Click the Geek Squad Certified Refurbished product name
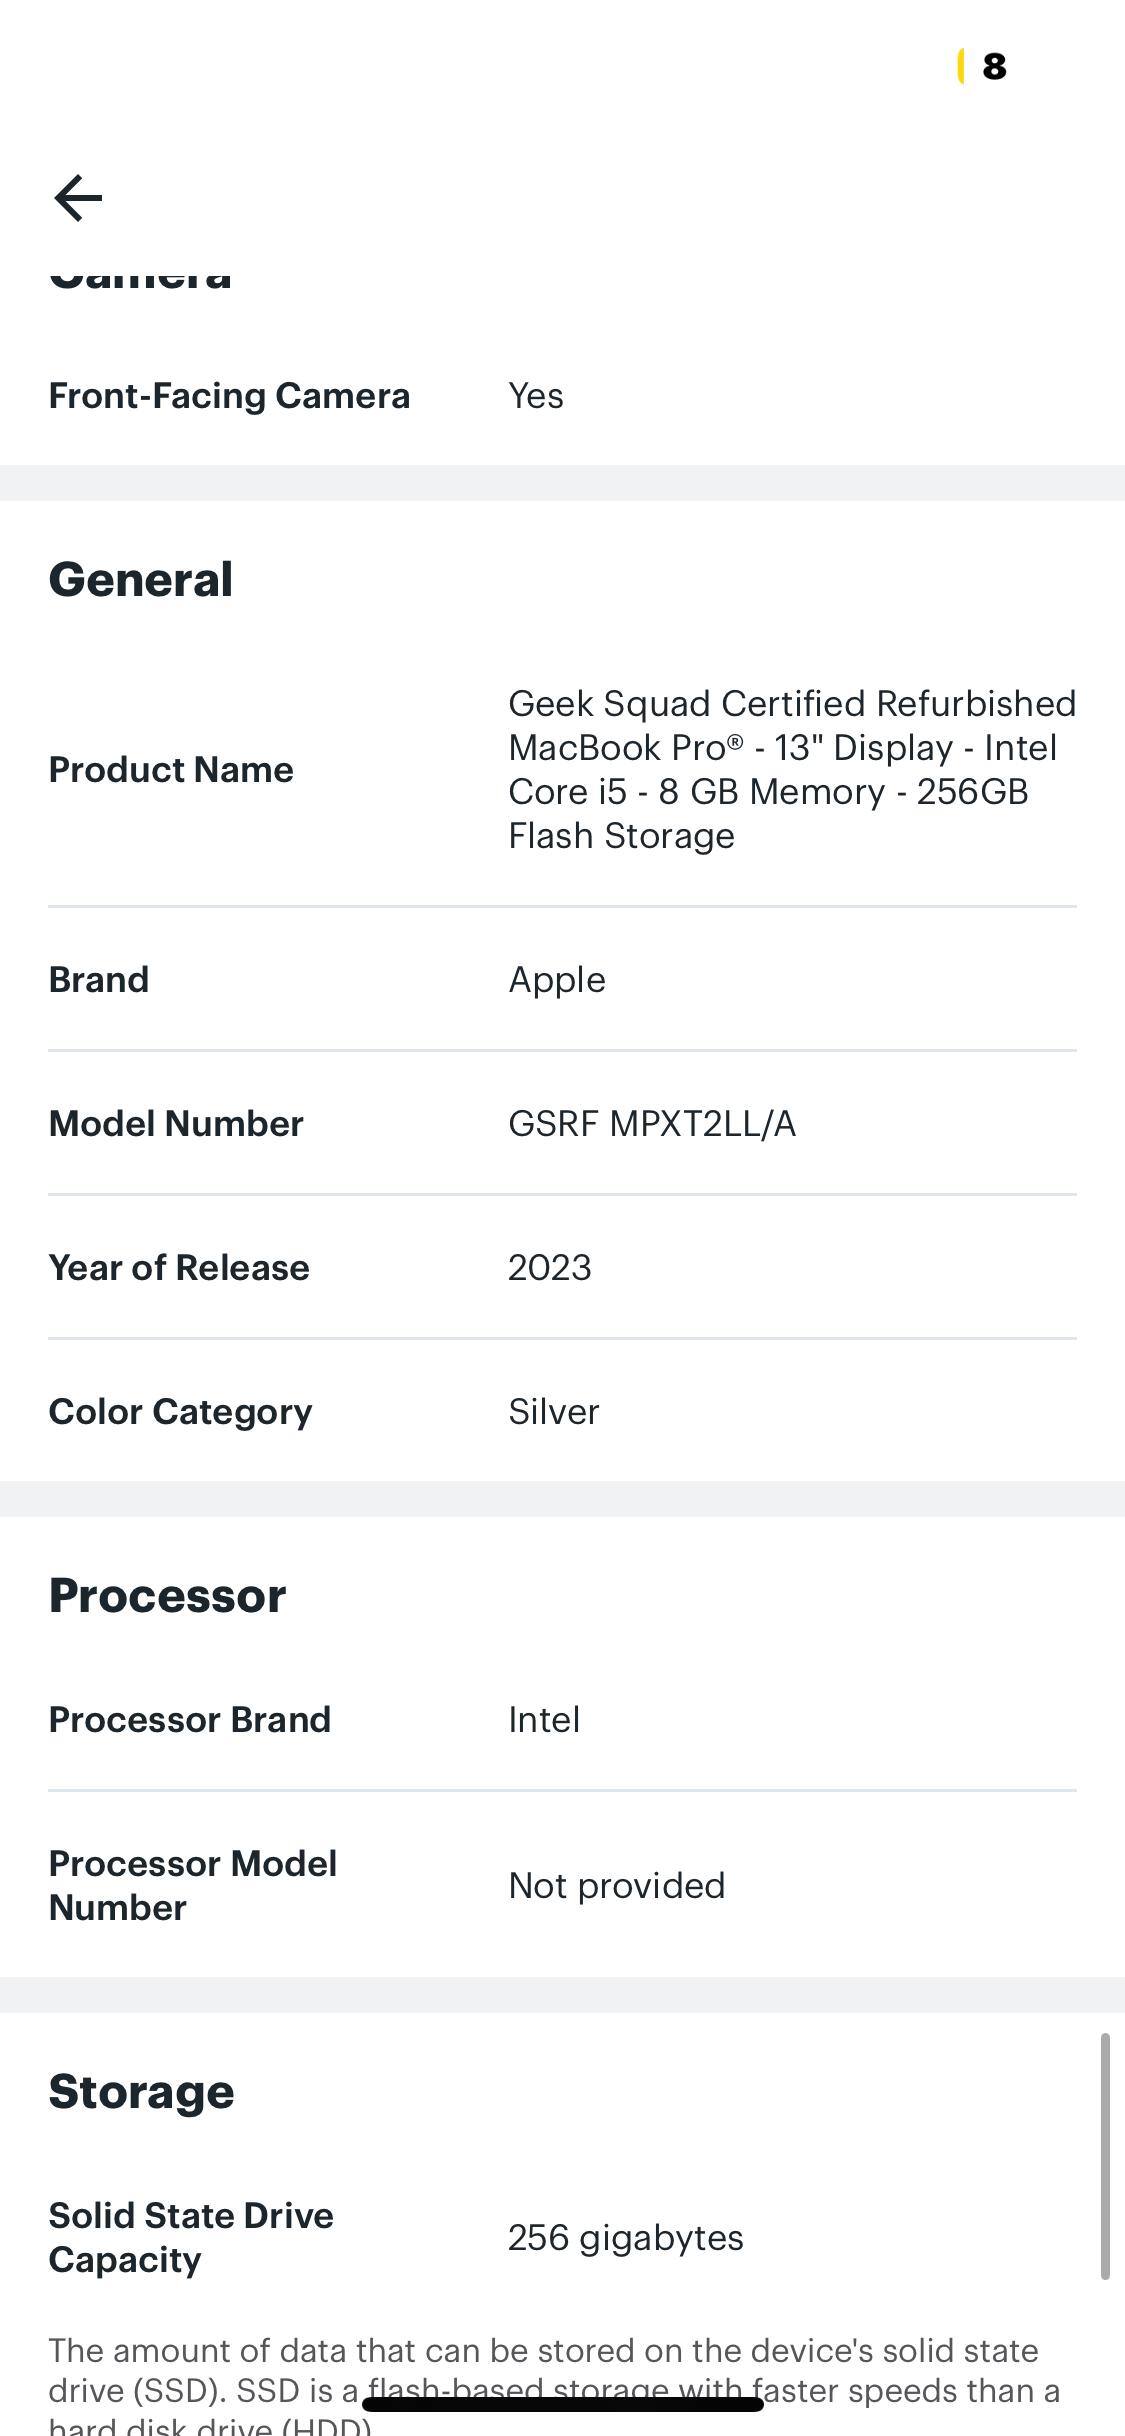The width and height of the screenshot is (1125, 2436). pyautogui.click(x=791, y=769)
